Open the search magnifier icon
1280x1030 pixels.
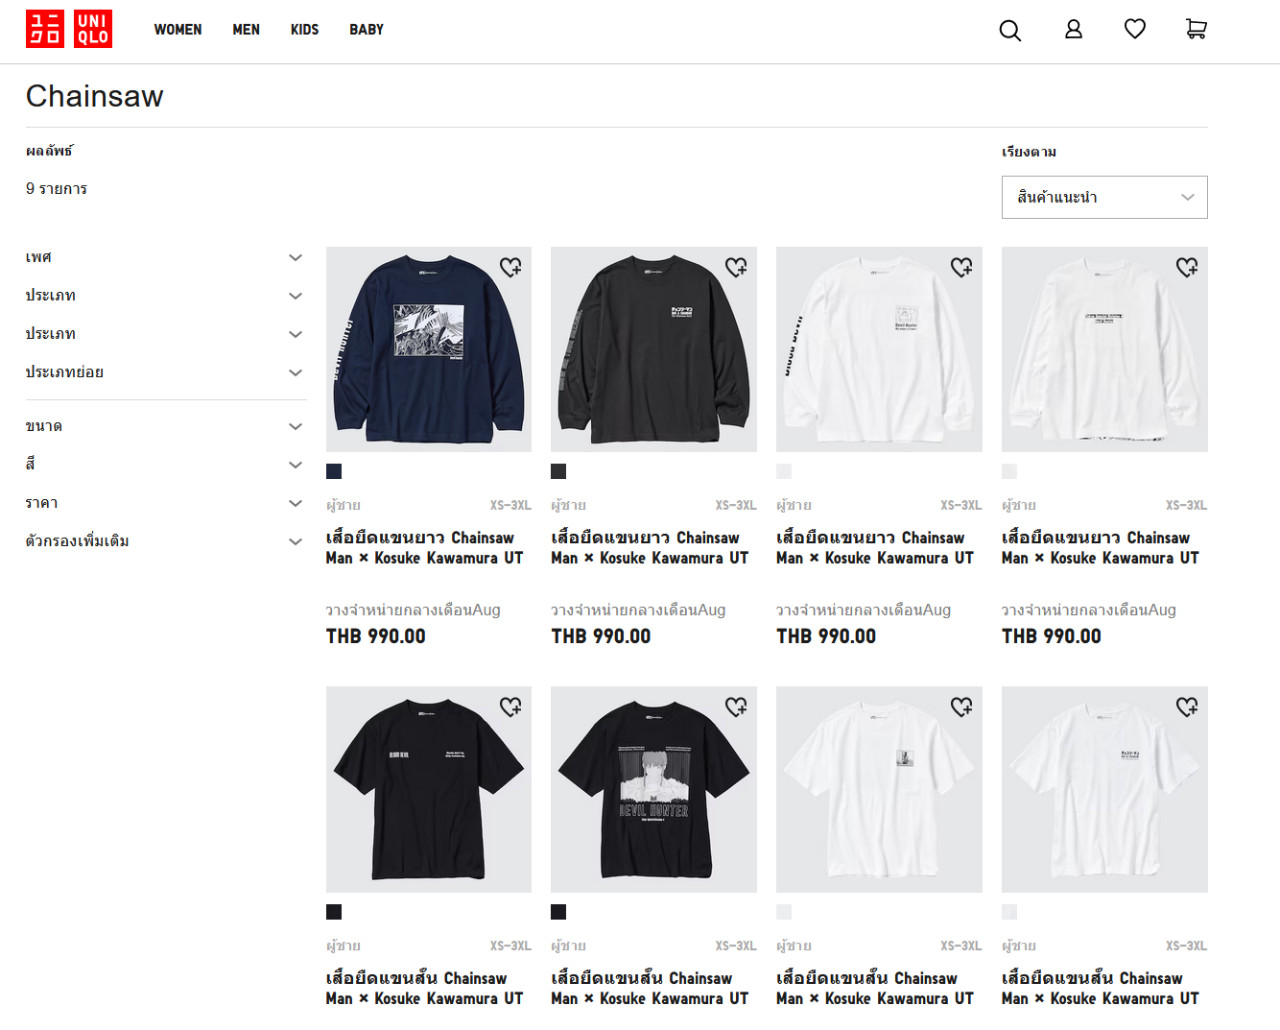tap(1010, 30)
